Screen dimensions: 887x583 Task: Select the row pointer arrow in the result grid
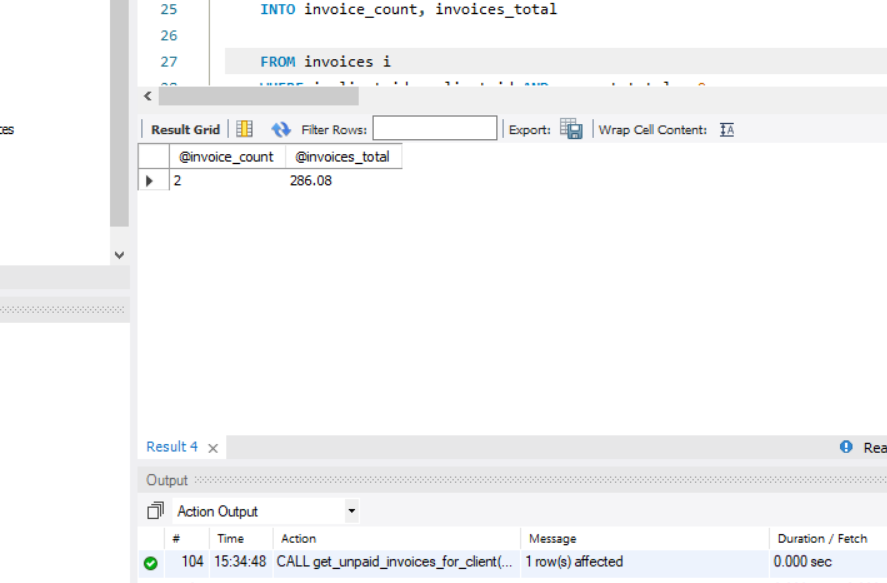click(x=149, y=181)
